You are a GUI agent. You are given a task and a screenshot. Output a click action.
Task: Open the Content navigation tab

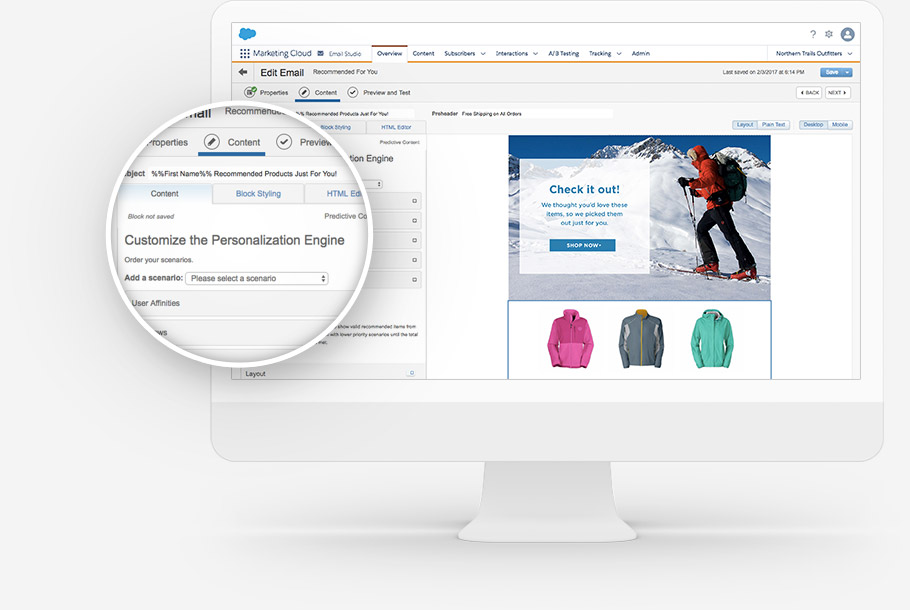[x=424, y=53]
